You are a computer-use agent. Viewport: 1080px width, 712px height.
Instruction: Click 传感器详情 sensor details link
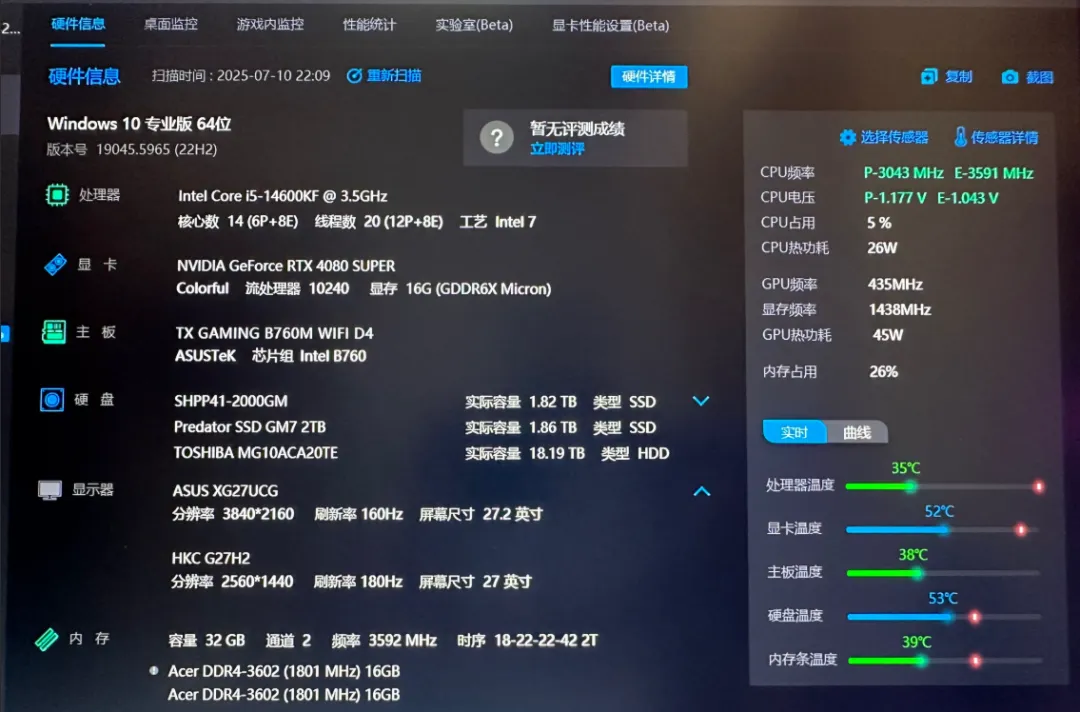pos(1004,138)
